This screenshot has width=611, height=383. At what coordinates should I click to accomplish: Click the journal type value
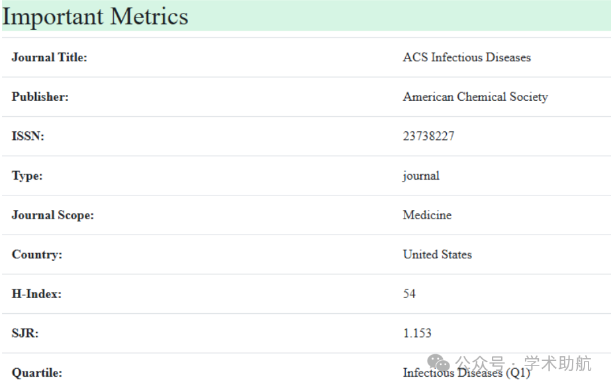[421, 176]
